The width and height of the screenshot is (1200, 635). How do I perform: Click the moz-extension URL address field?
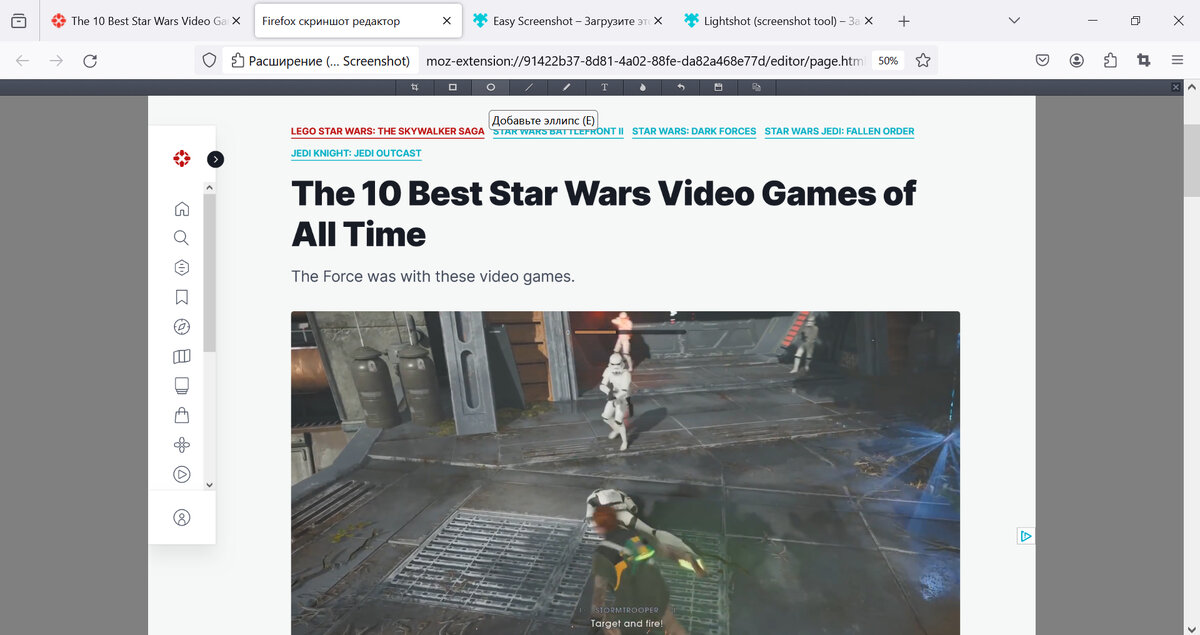[643, 61]
